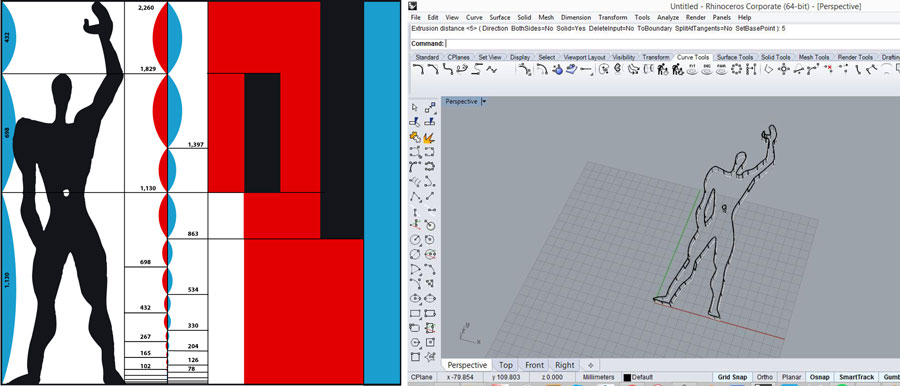Image resolution: width=900 pixels, height=386 pixels.
Task: Open the Help menu
Action: click(x=744, y=18)
